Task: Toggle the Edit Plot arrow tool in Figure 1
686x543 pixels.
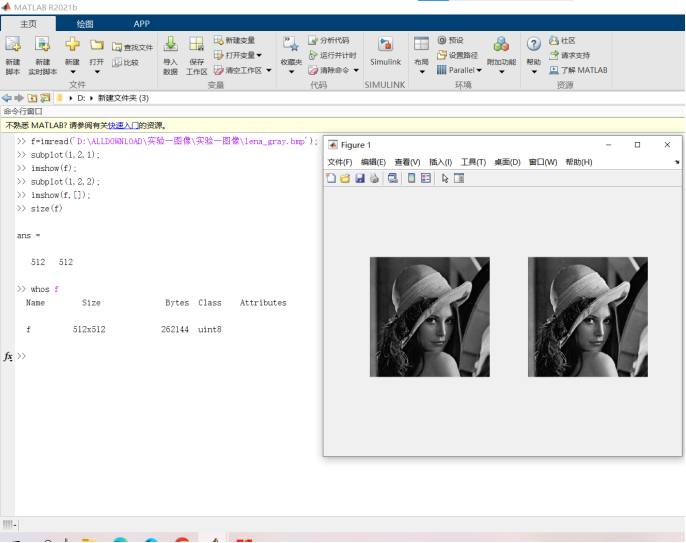Action: pos(445,178)
